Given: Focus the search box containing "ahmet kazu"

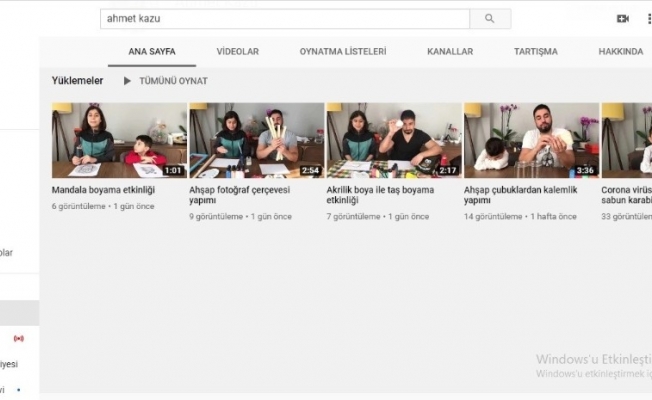Looking at the screenshot, I should 284,19.
